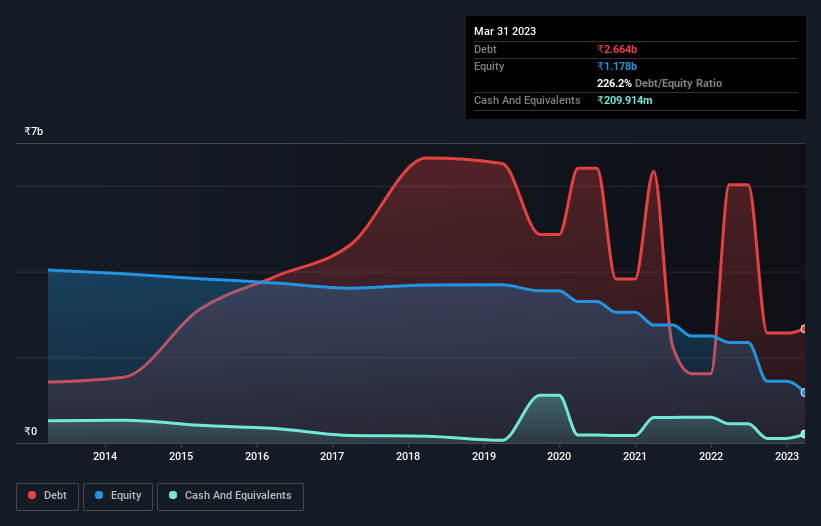
Task: Click the 2023 x-axis label
Action: pyautogui.click(x=786, y=456)
